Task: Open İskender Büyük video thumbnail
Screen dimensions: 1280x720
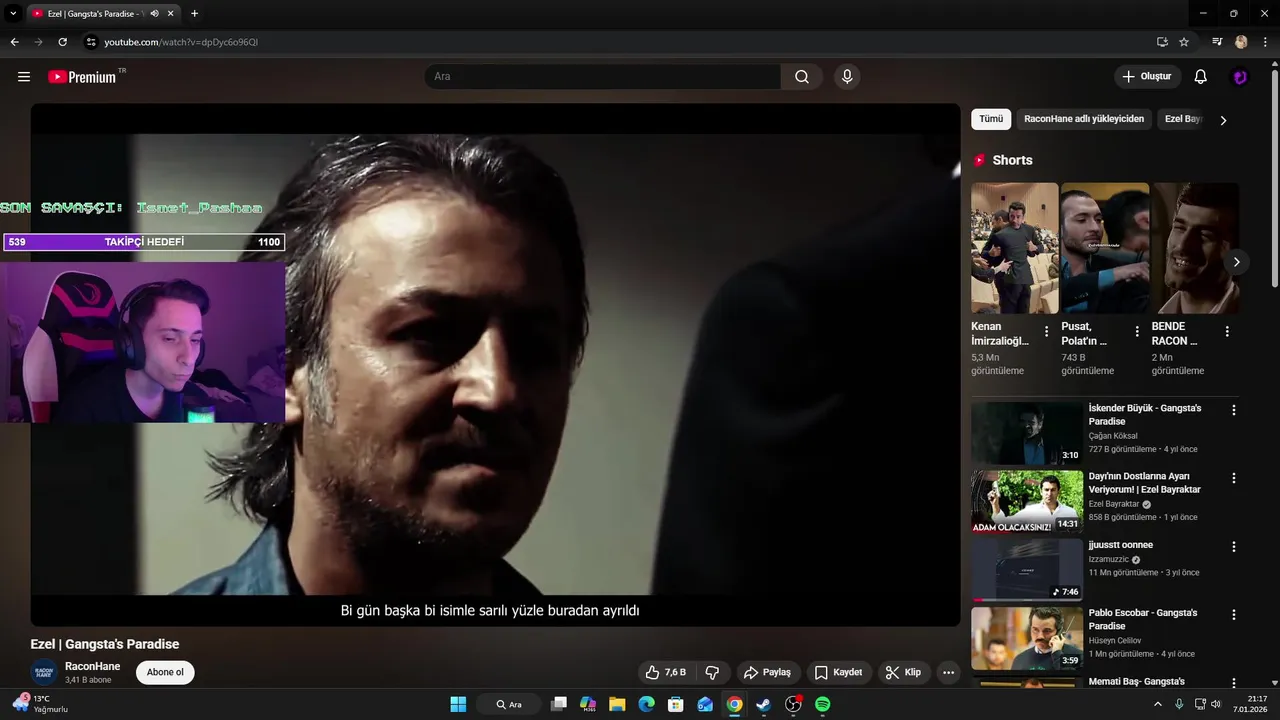Action: tap(1027, 433)
